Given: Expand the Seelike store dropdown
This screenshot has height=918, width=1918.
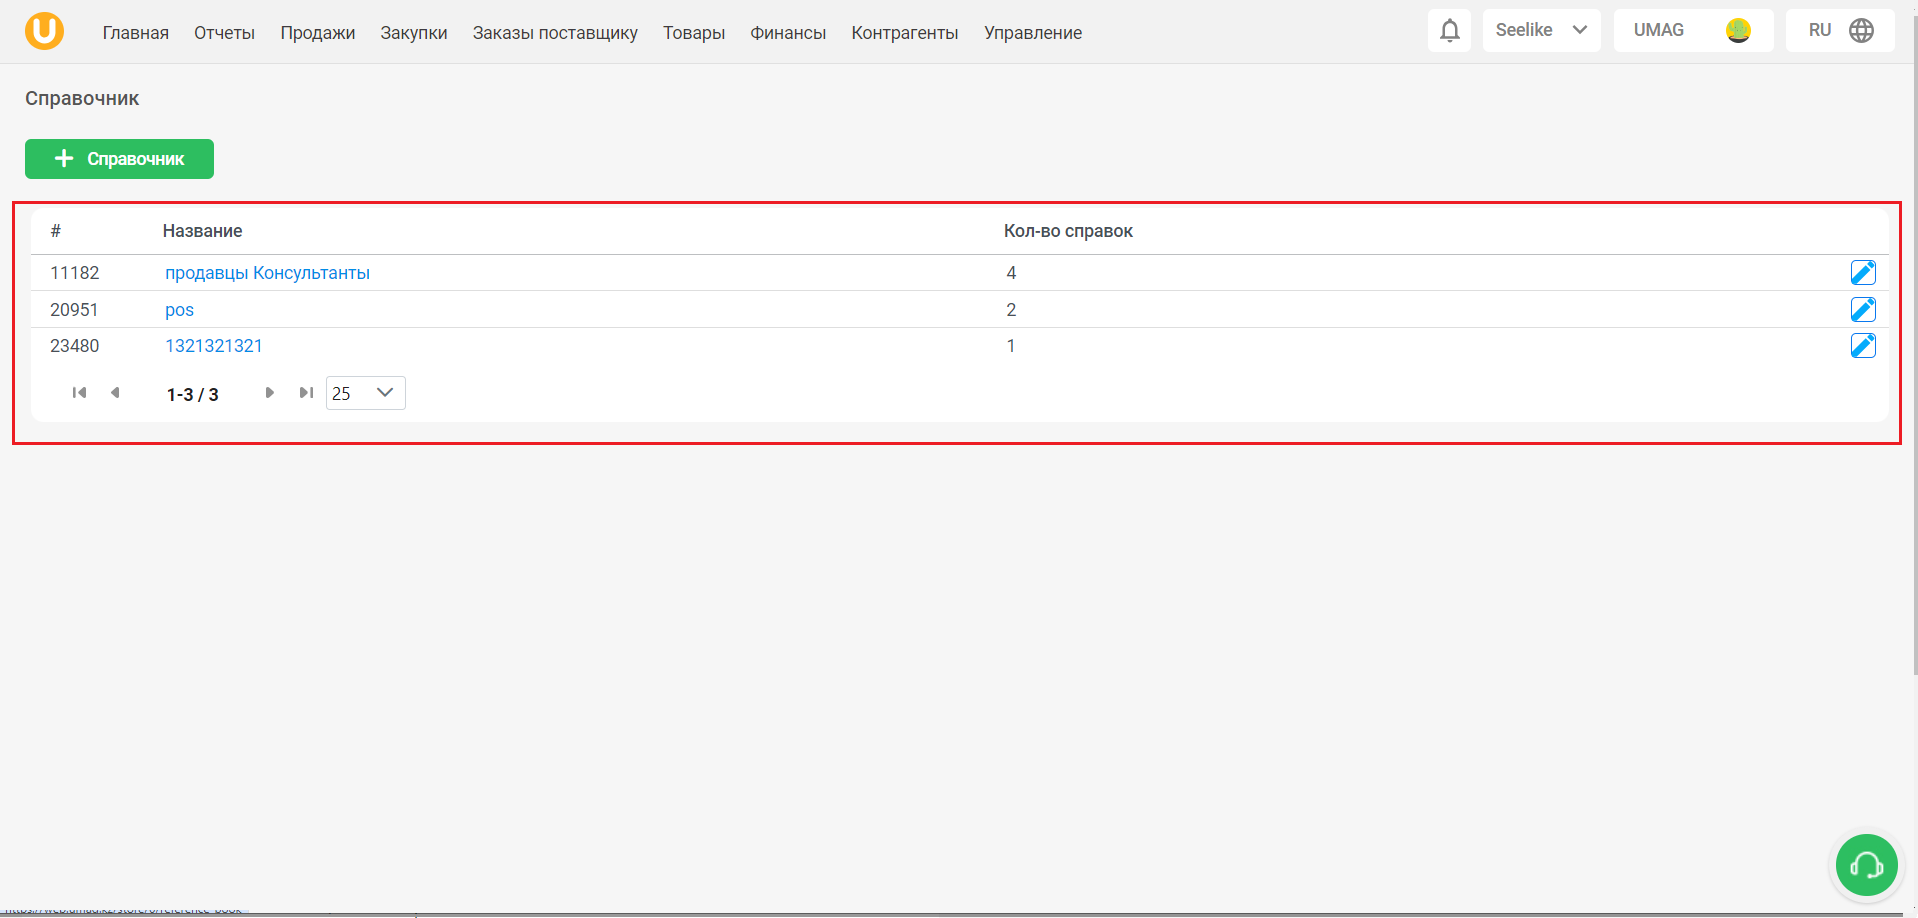Looking at the screenshot, I should (1541, 31).
